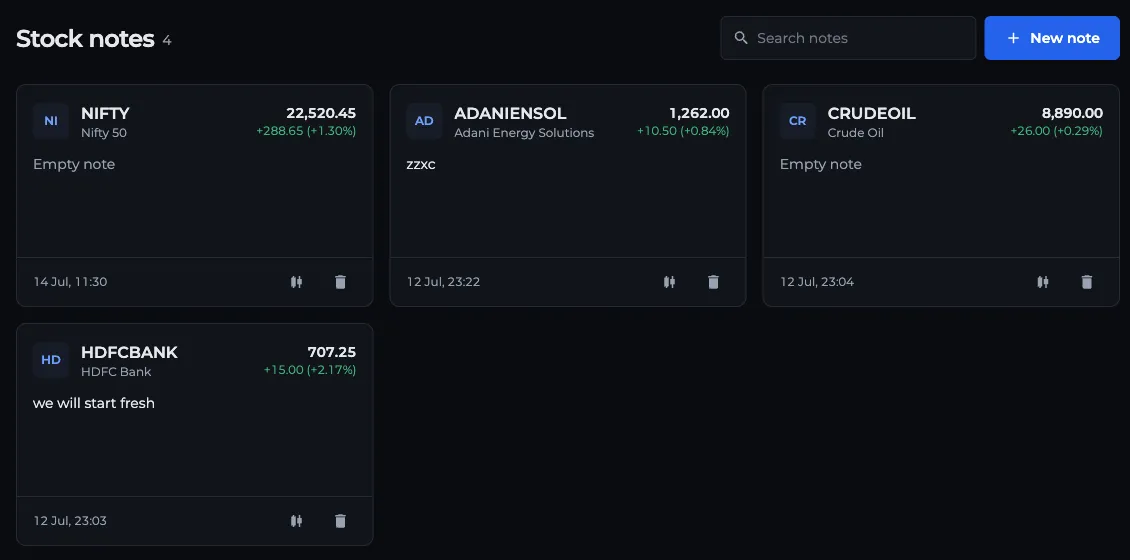Click the price 707.25
This screenshot has width=1130, height=560.
(332, 352)
